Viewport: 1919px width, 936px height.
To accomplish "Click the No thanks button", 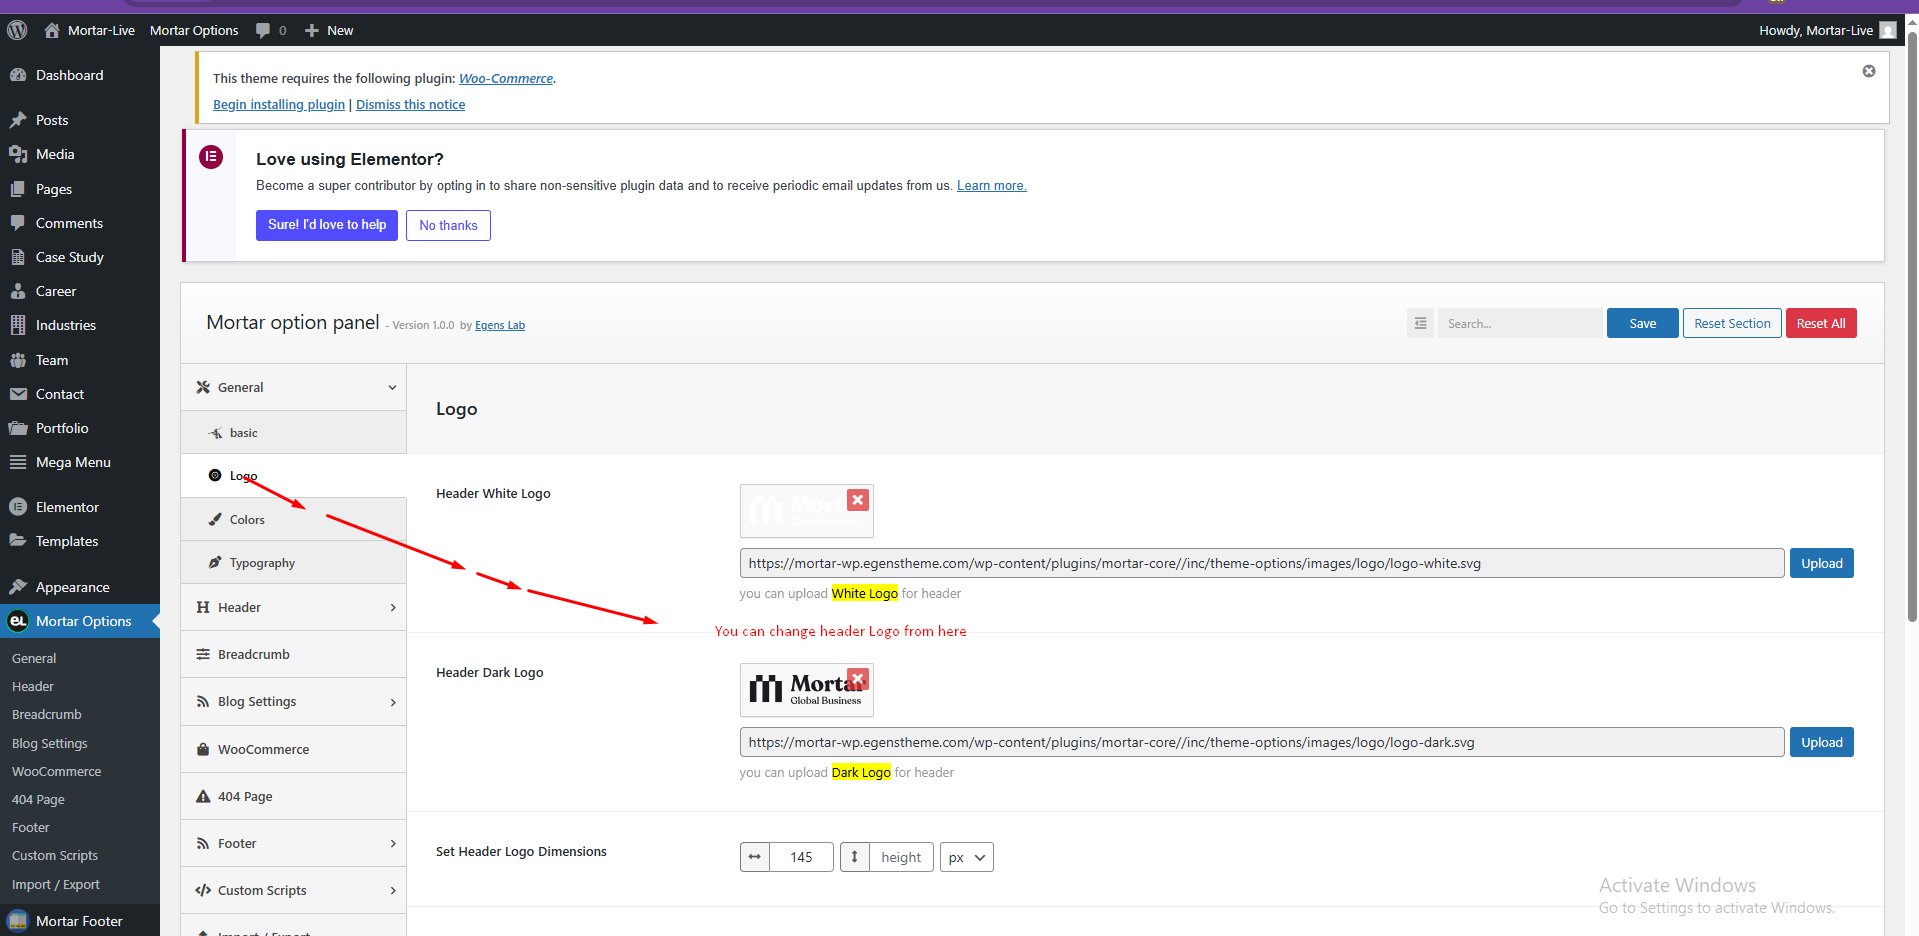I will [448, 225].
